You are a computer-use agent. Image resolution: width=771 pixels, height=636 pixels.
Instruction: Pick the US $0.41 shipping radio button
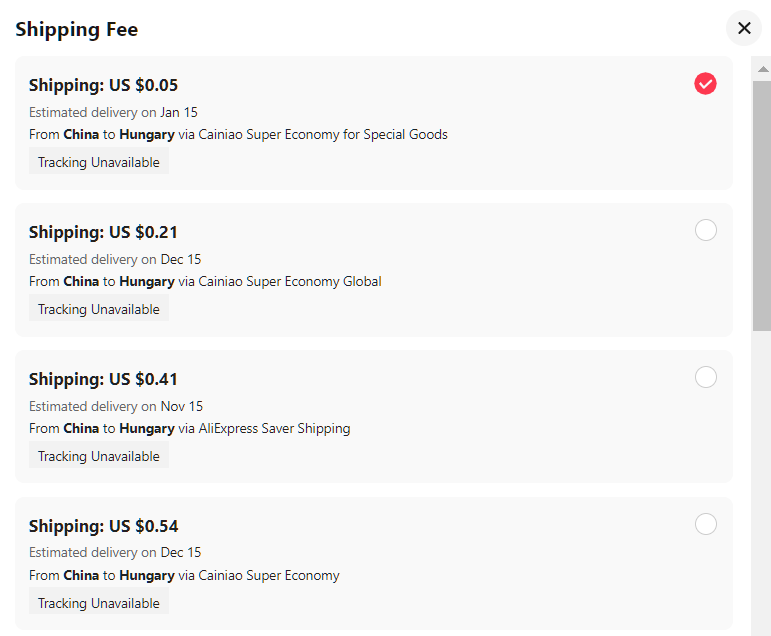click(705, 377)
